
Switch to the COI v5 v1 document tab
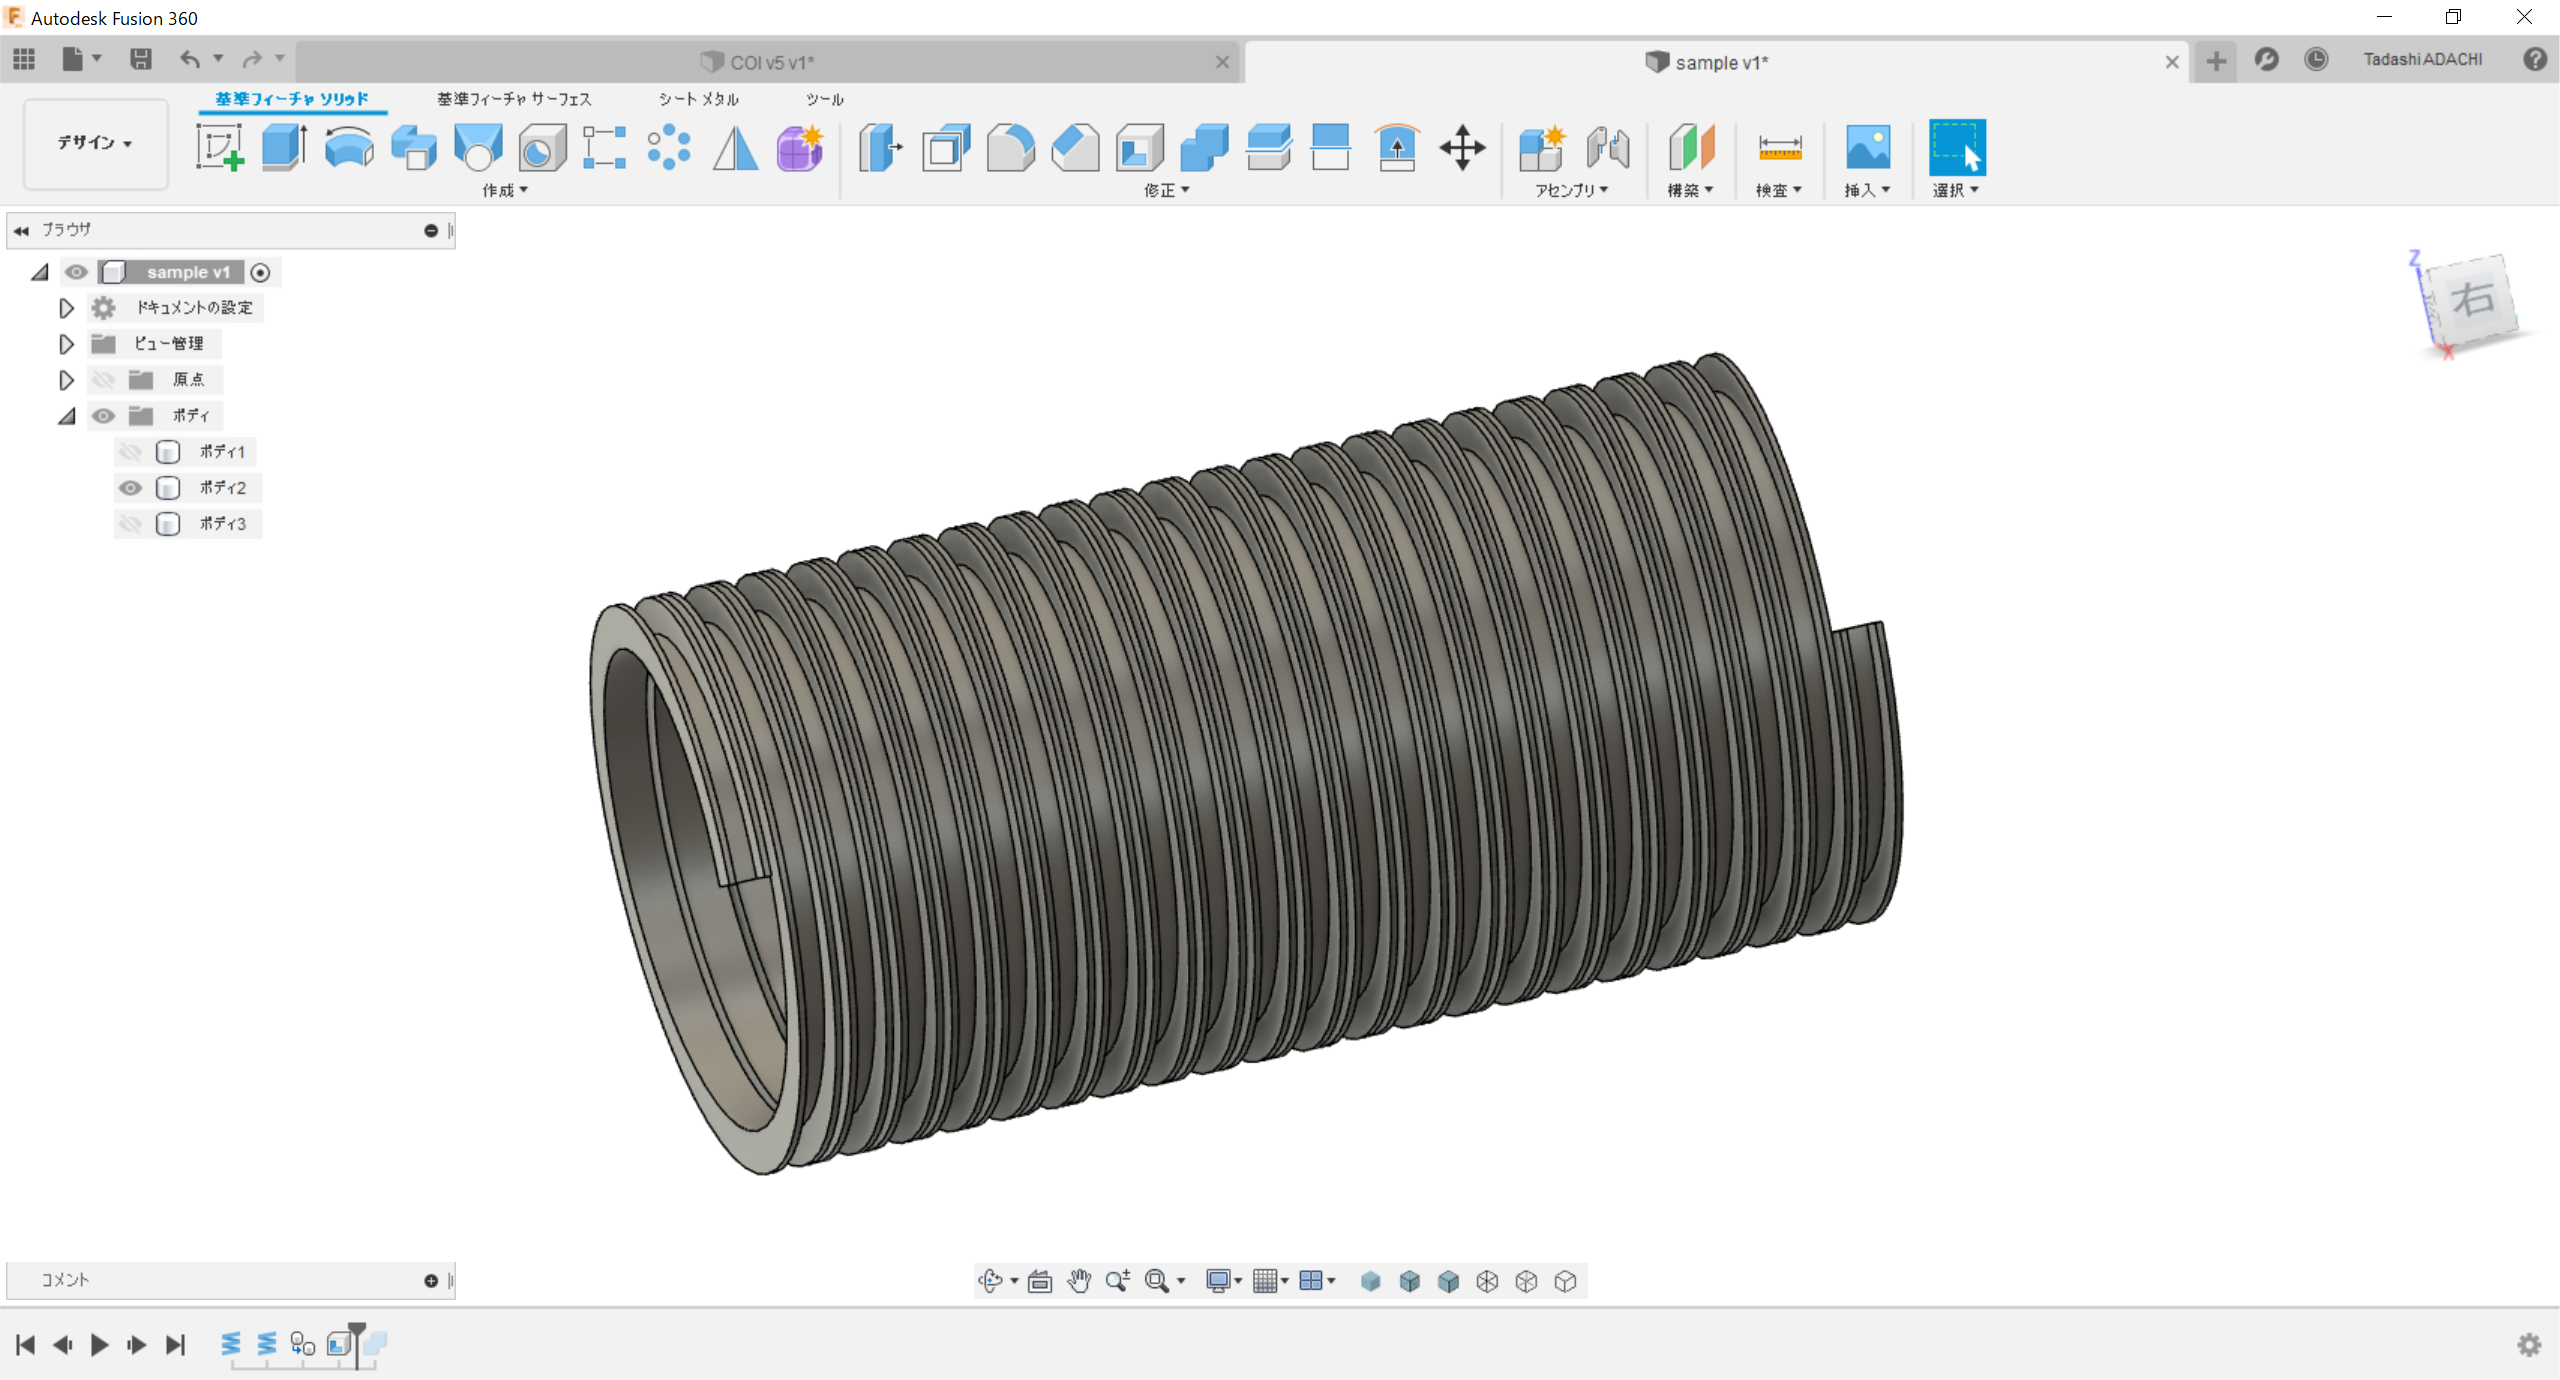coord(770,62)
